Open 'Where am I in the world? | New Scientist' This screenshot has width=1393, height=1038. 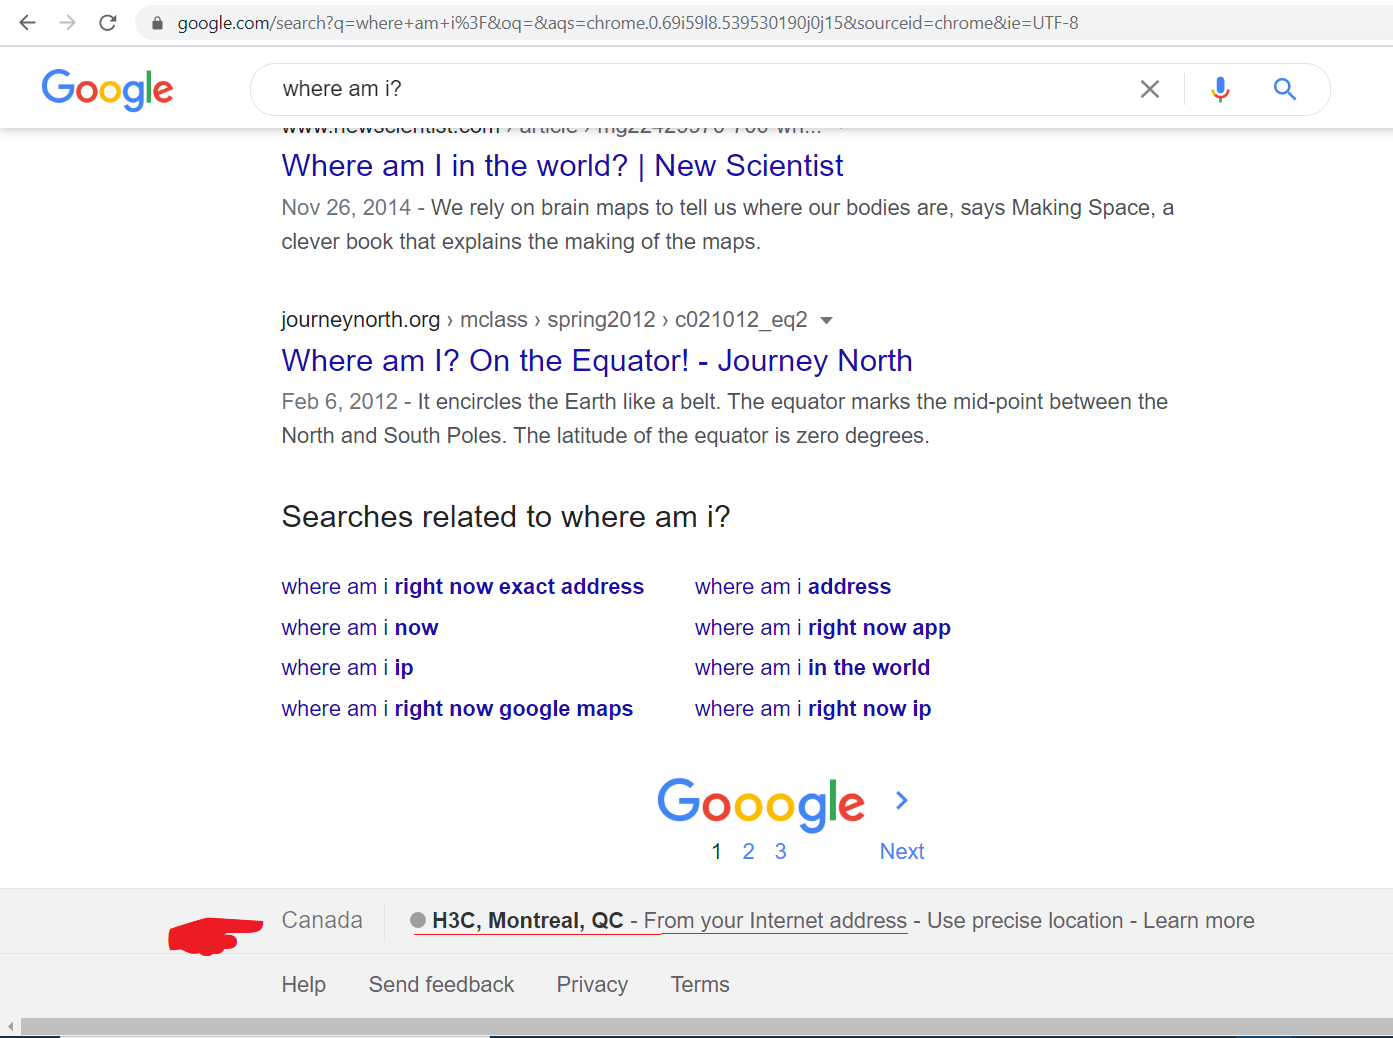coord(562,165)
